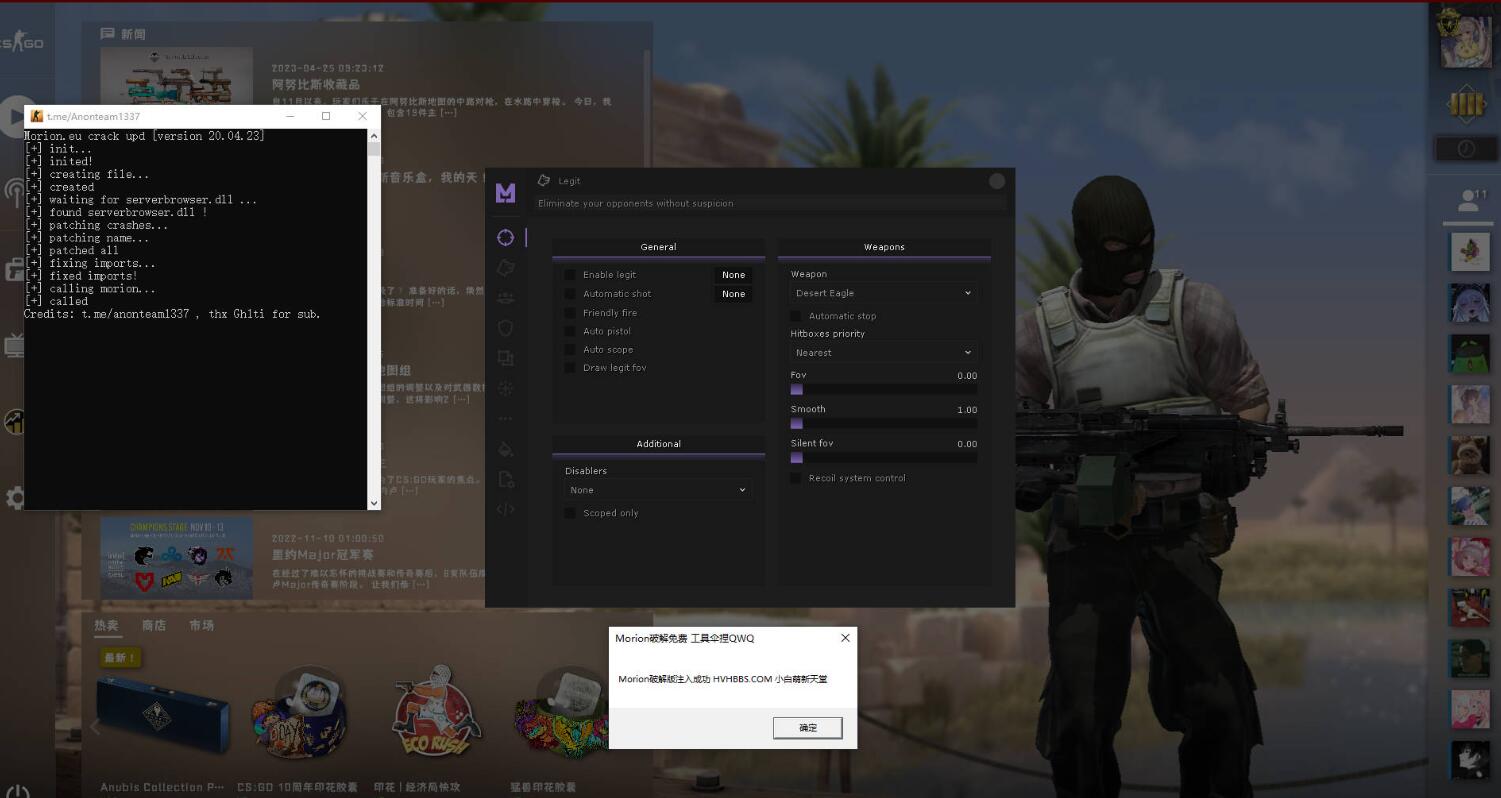1501x798 pixels.
Task: Toggle the Auto pistol checkbox
Action: (x=570, y=331)
